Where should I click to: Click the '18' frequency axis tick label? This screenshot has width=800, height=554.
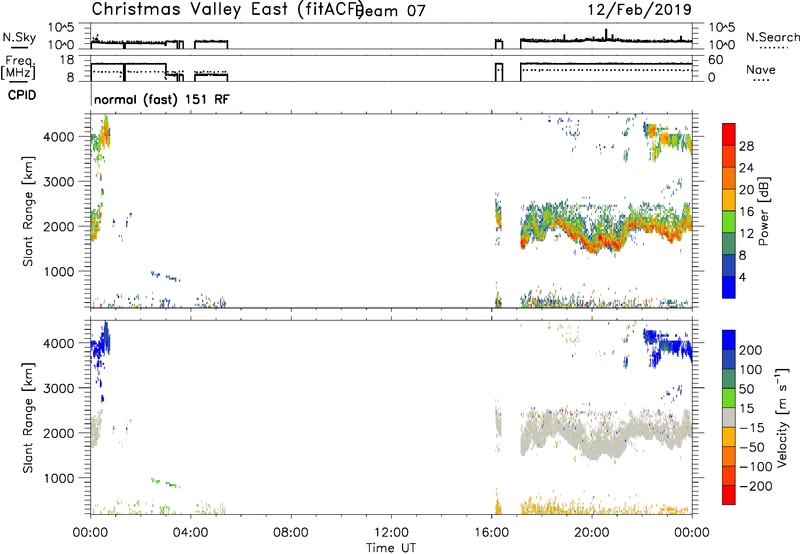pos(66,60)
